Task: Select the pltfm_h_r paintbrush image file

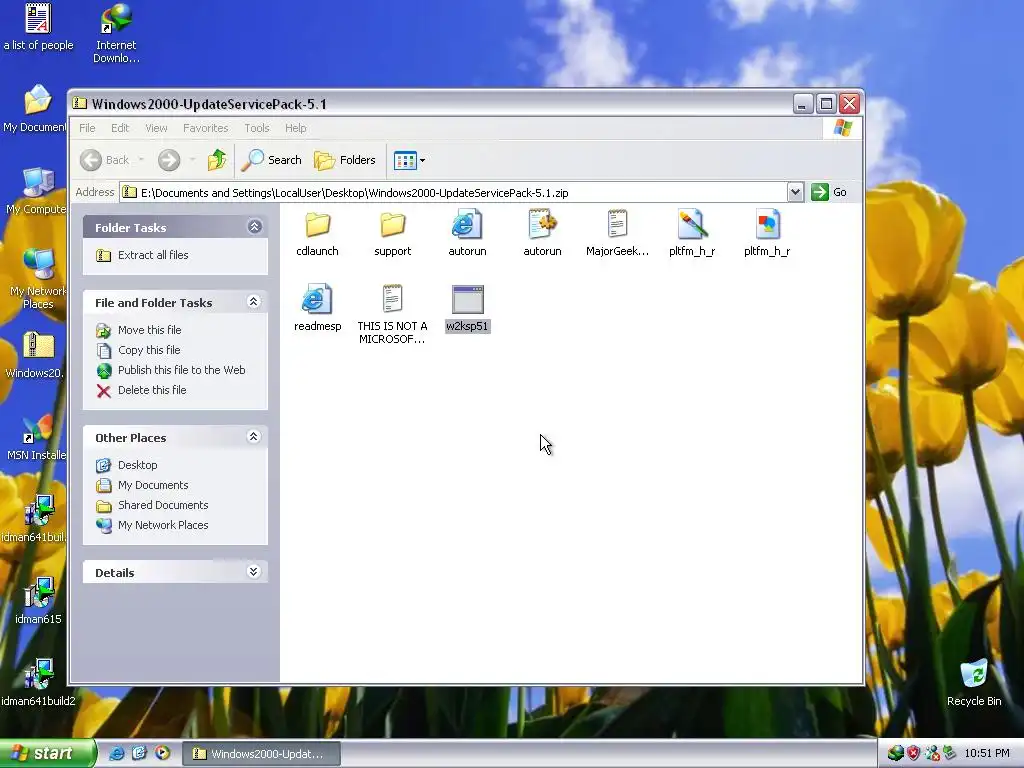Action: (x=692, y=234)
